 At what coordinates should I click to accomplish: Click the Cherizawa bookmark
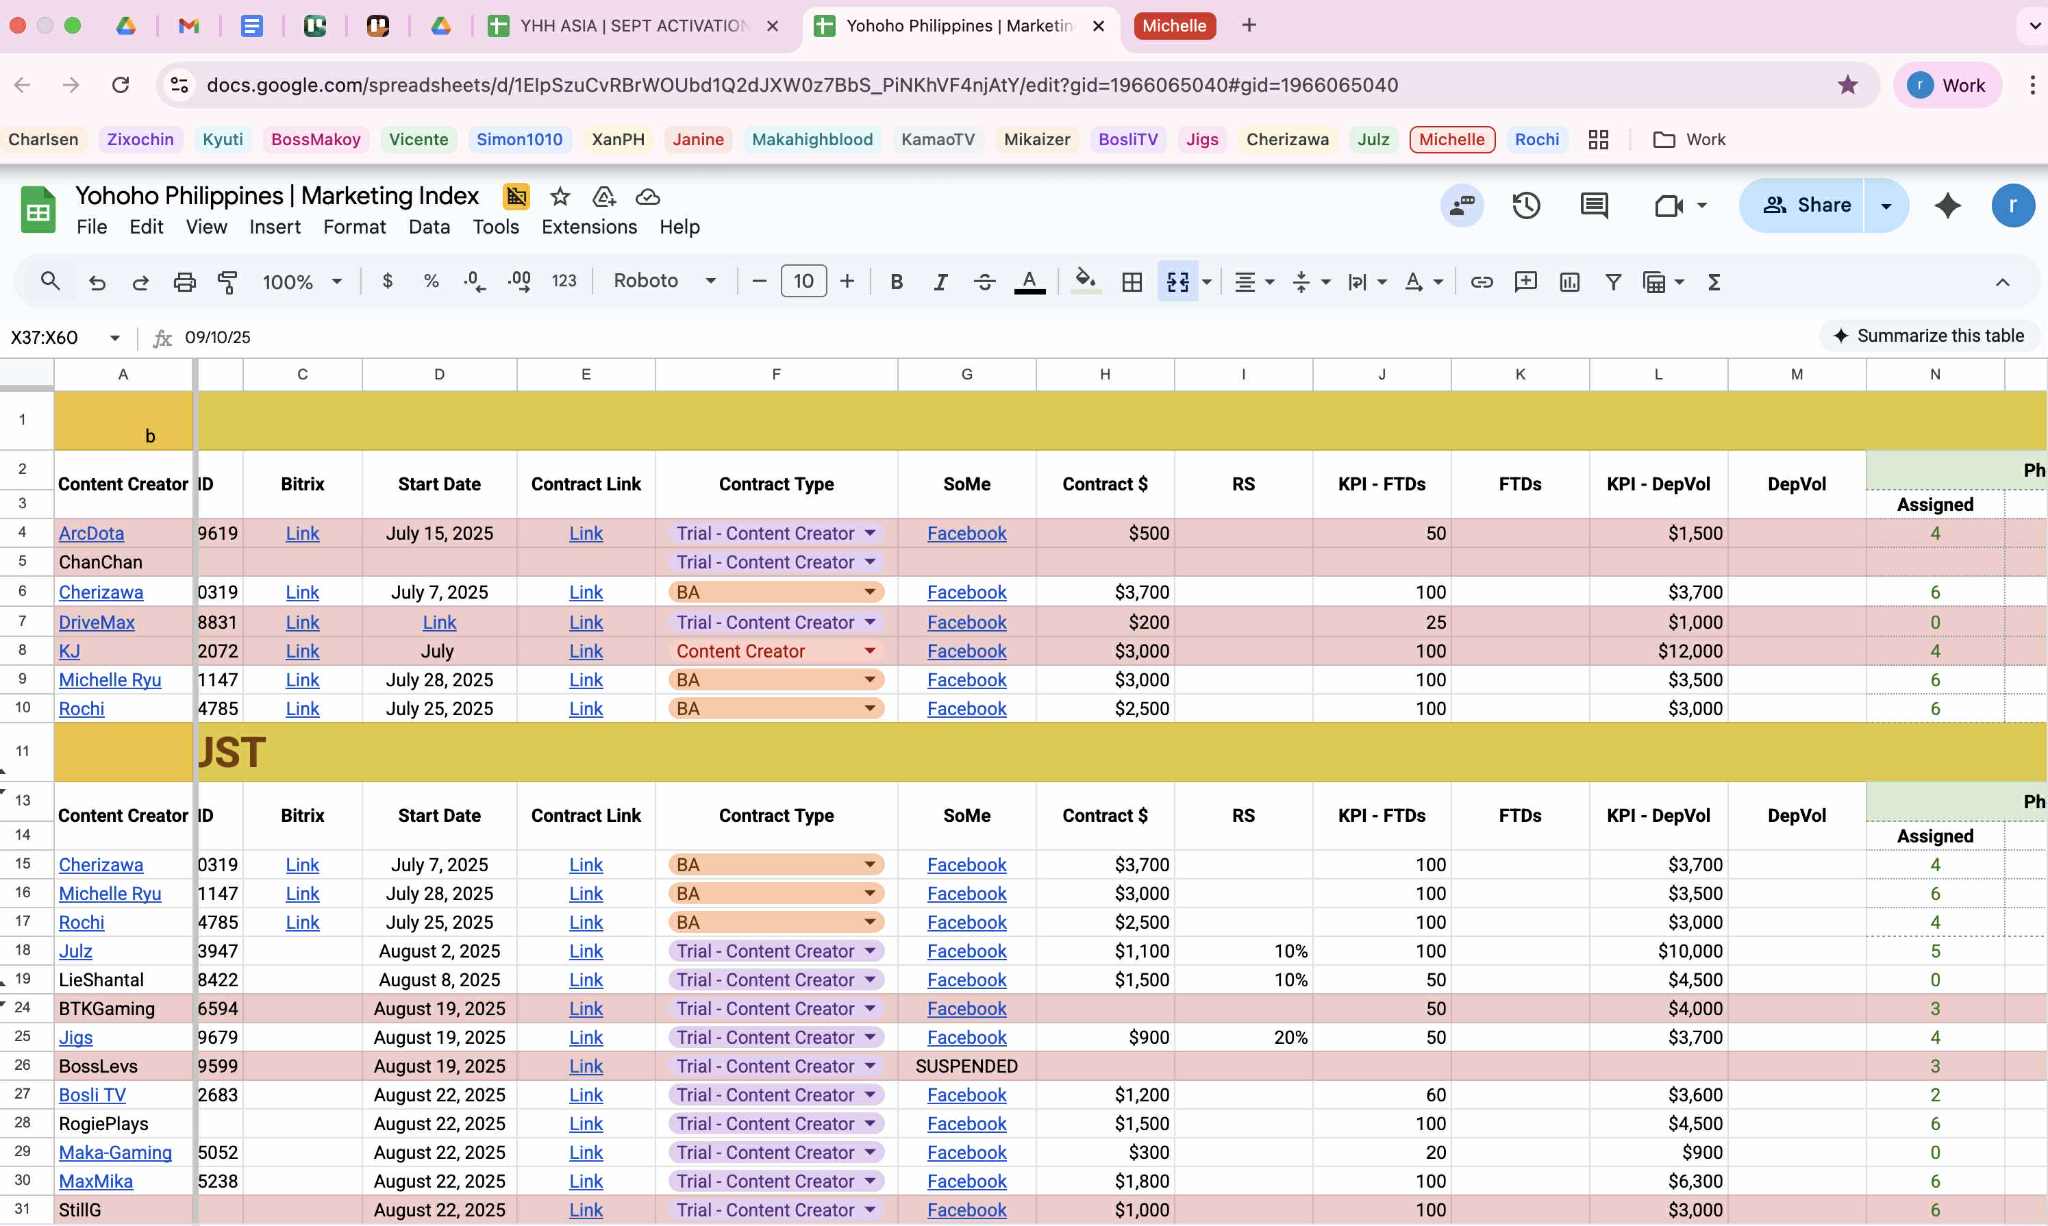tap(1287, 140)
